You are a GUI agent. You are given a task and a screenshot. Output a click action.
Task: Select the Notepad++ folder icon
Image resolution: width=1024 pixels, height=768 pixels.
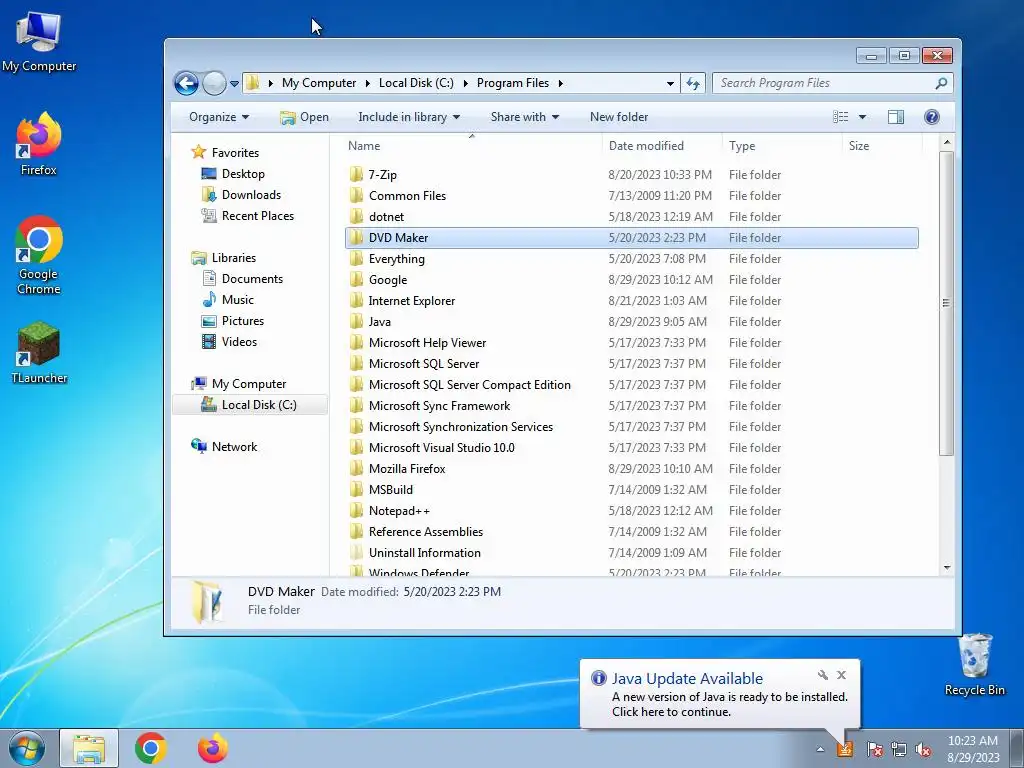pyautogui.click(x=356, y=511)
